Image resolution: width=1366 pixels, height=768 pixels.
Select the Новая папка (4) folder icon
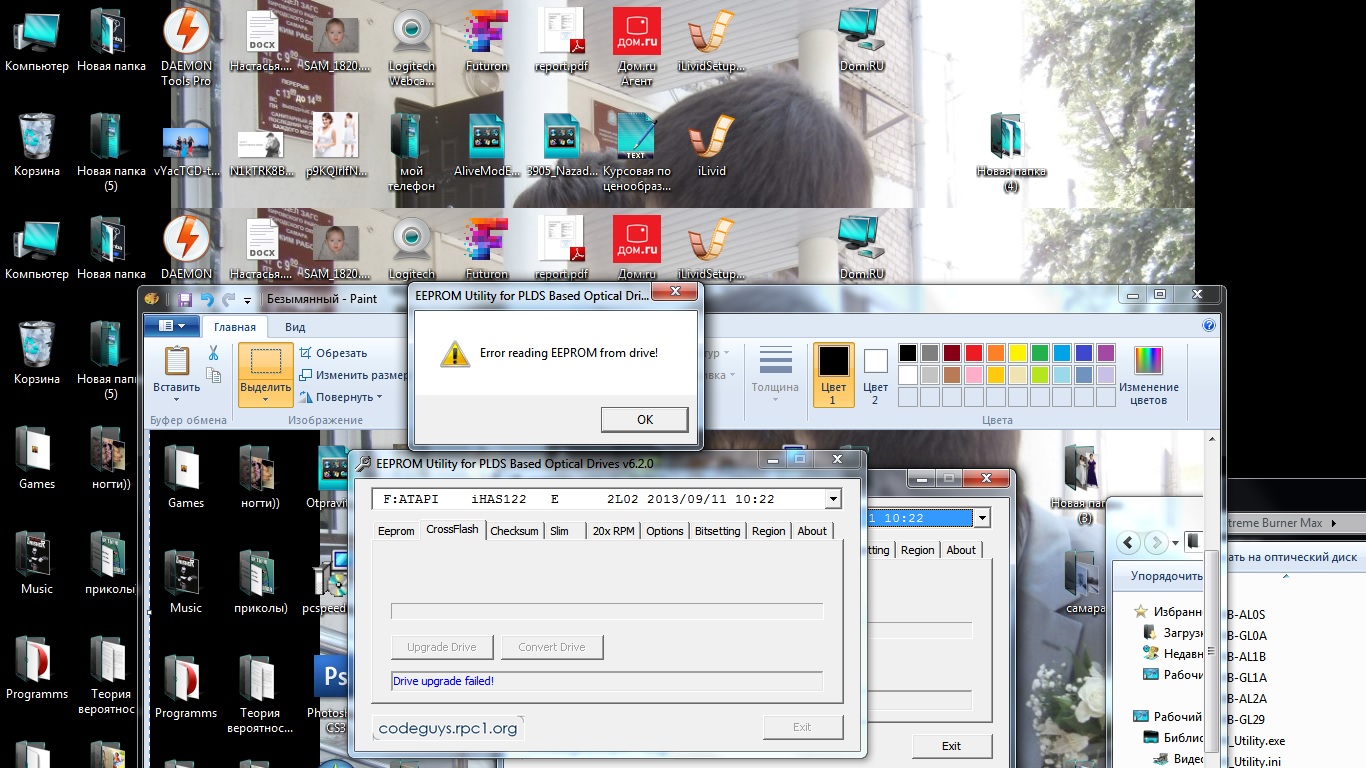(1011, 152)
